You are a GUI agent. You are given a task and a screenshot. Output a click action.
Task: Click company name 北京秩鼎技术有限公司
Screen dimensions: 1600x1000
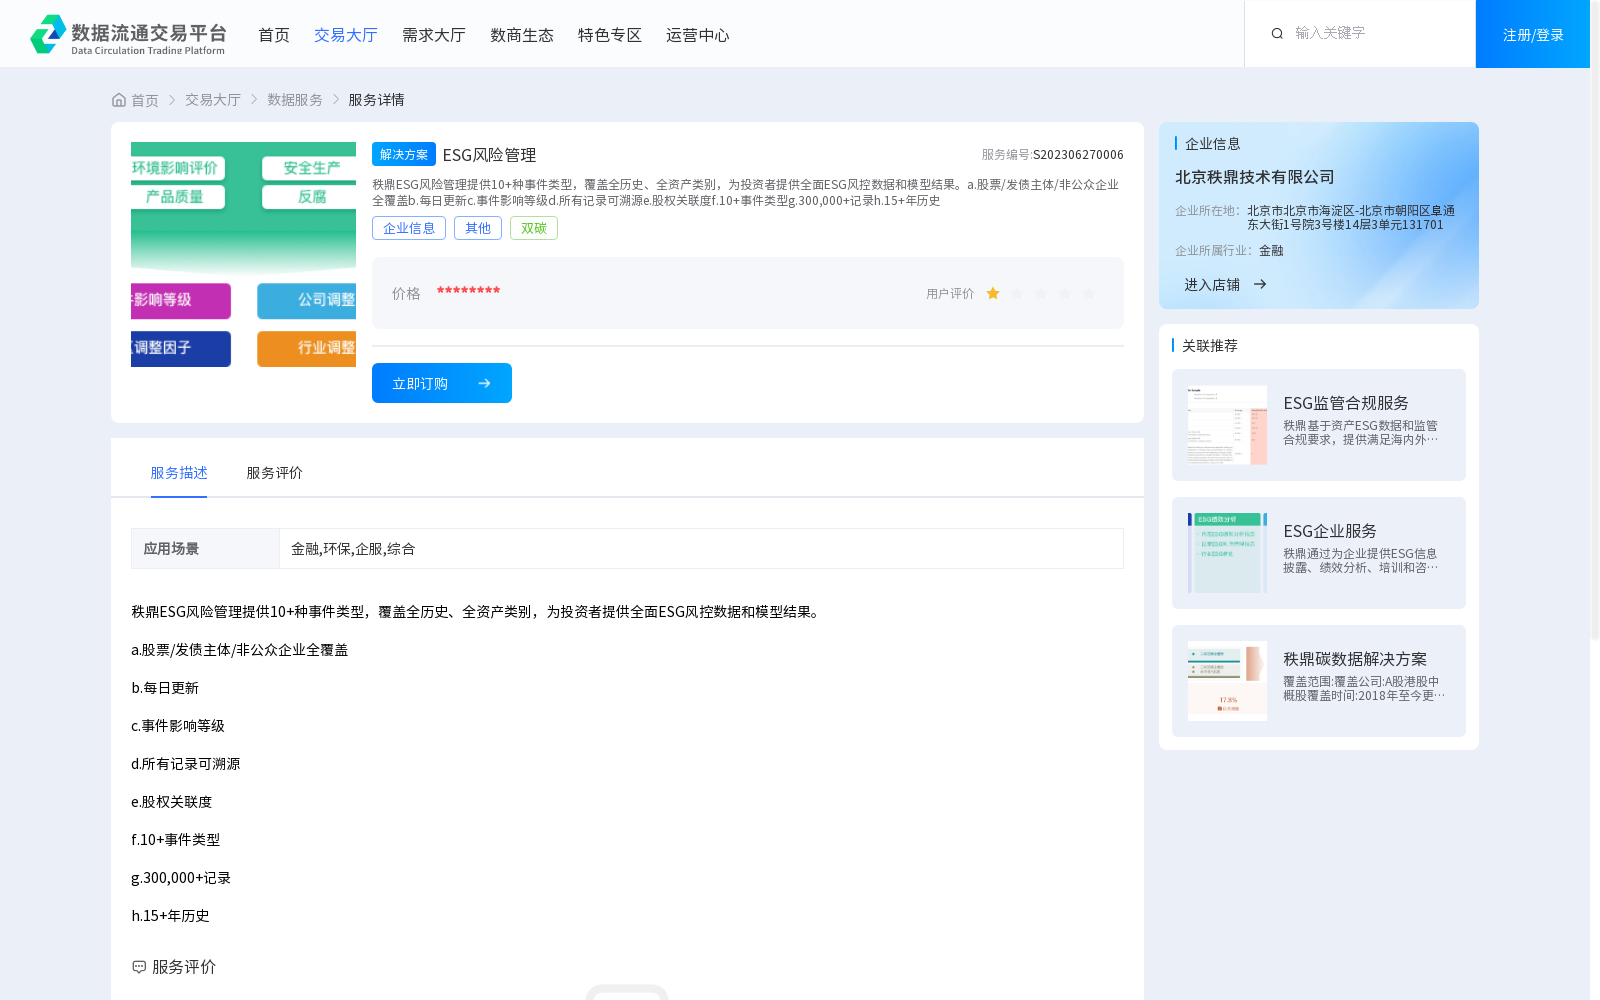tap(1255, 177)
